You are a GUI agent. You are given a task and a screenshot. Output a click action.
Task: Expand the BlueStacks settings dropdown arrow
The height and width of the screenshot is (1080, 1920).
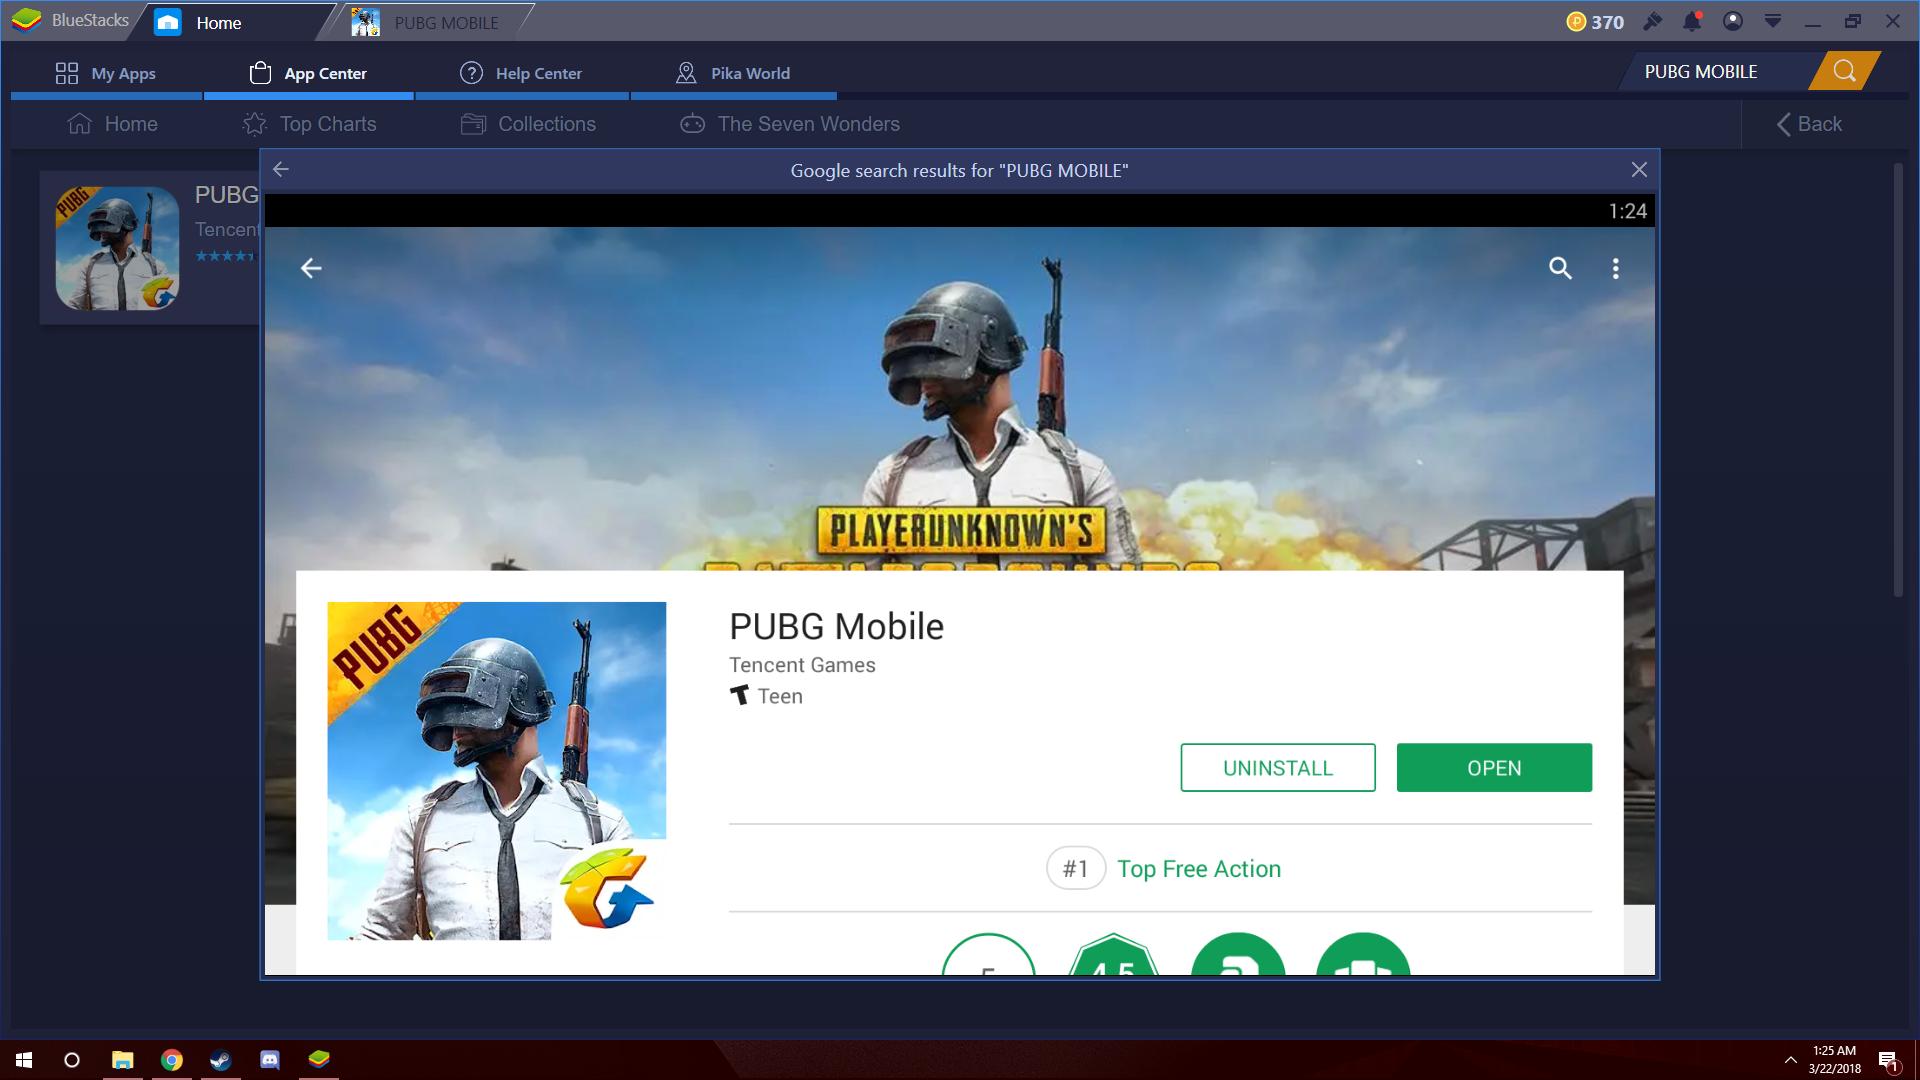coord(1771,21)
